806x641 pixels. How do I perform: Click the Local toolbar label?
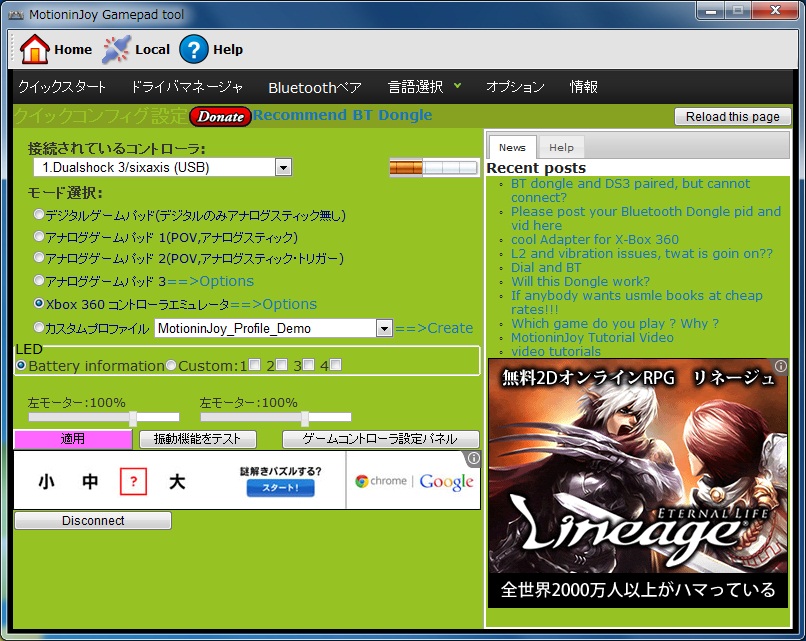point(152,49)
